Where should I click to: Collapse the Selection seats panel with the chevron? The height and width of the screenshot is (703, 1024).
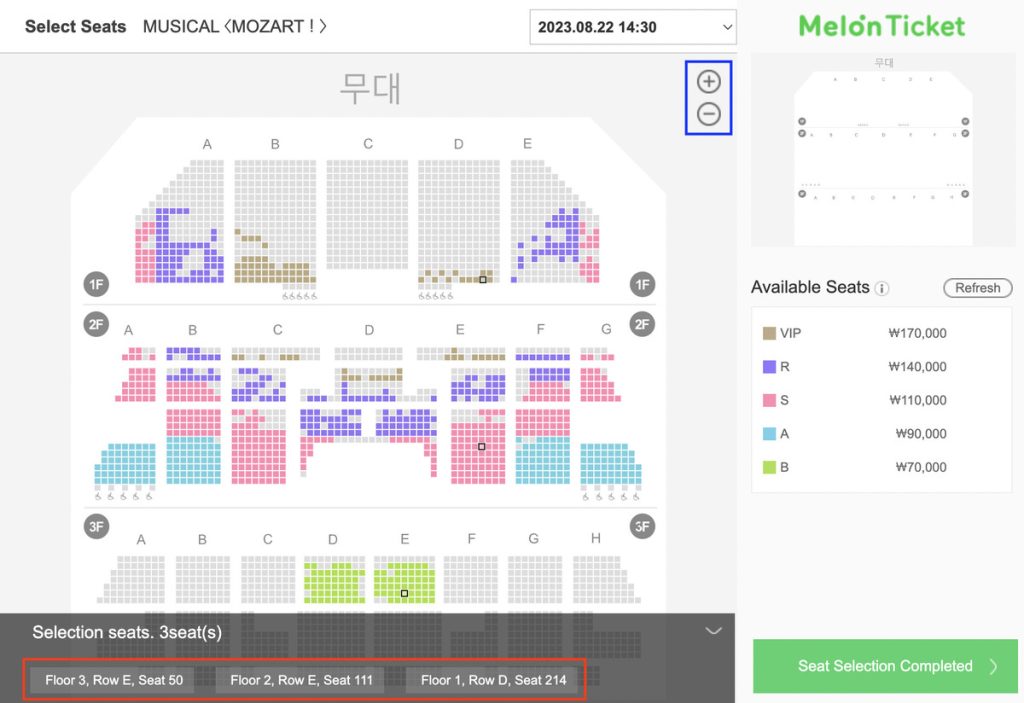click(713, 631)
